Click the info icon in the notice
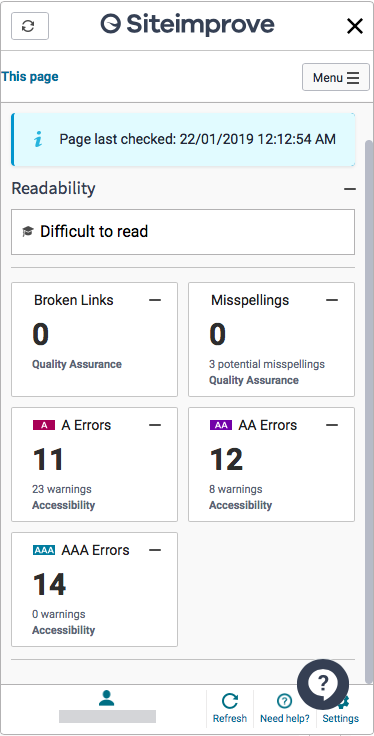The image size is (374, 736). click(x=38, y=139)
